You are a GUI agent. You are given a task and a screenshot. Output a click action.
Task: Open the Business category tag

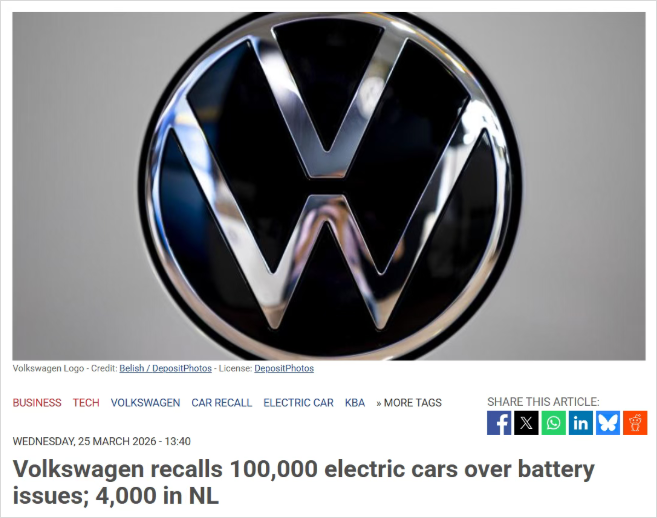[37, 403]
